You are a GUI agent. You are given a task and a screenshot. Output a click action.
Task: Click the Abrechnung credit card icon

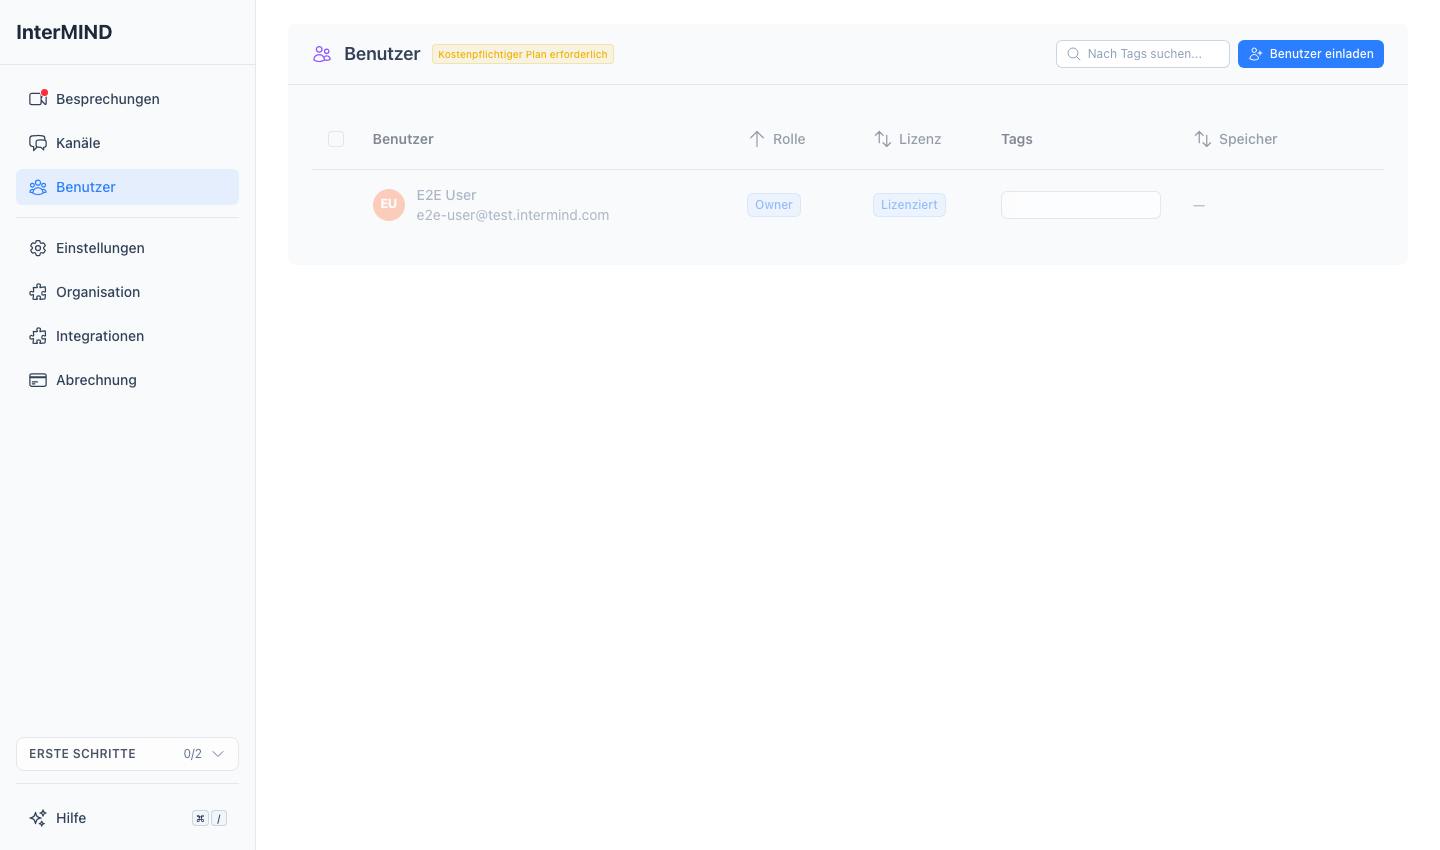point(38,380)
